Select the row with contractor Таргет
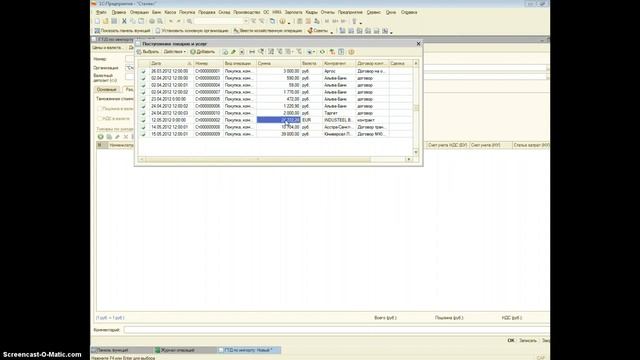Viewport: 640px width, 360px height. (275, 113)
